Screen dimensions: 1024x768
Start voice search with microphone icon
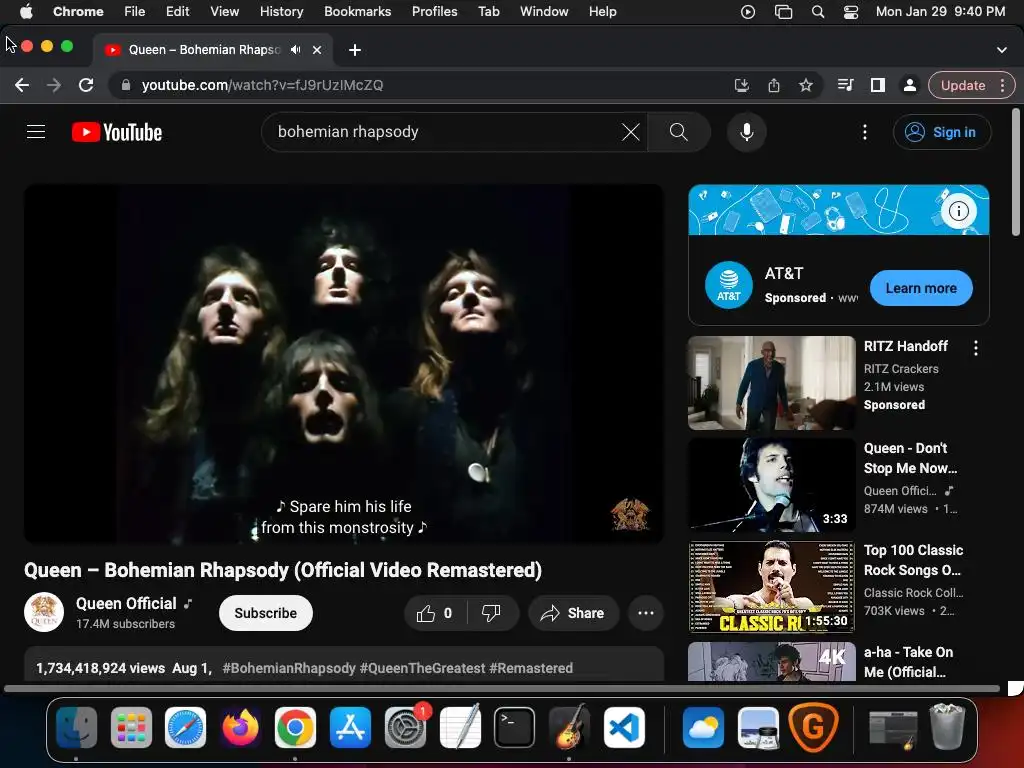pos(746,132)
